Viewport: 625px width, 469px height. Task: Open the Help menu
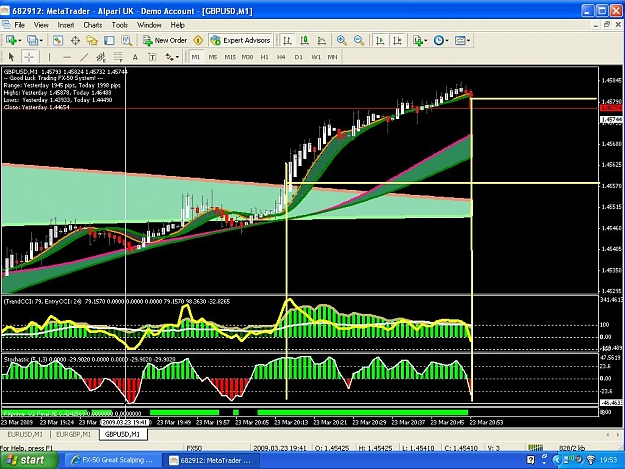click(x=178, y=25)
